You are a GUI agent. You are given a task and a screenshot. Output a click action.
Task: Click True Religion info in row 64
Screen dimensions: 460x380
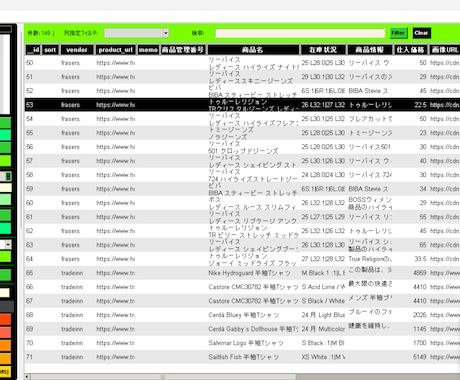tap(370, 259)
